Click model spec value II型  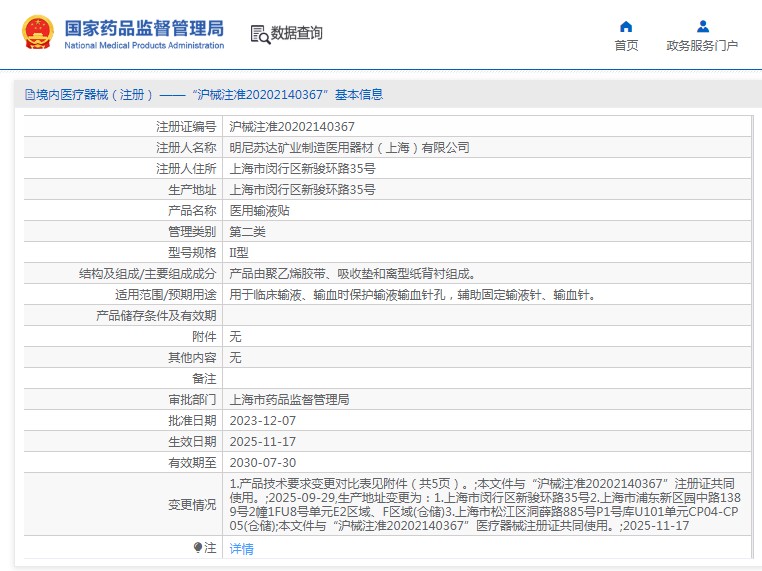(239, 253)
